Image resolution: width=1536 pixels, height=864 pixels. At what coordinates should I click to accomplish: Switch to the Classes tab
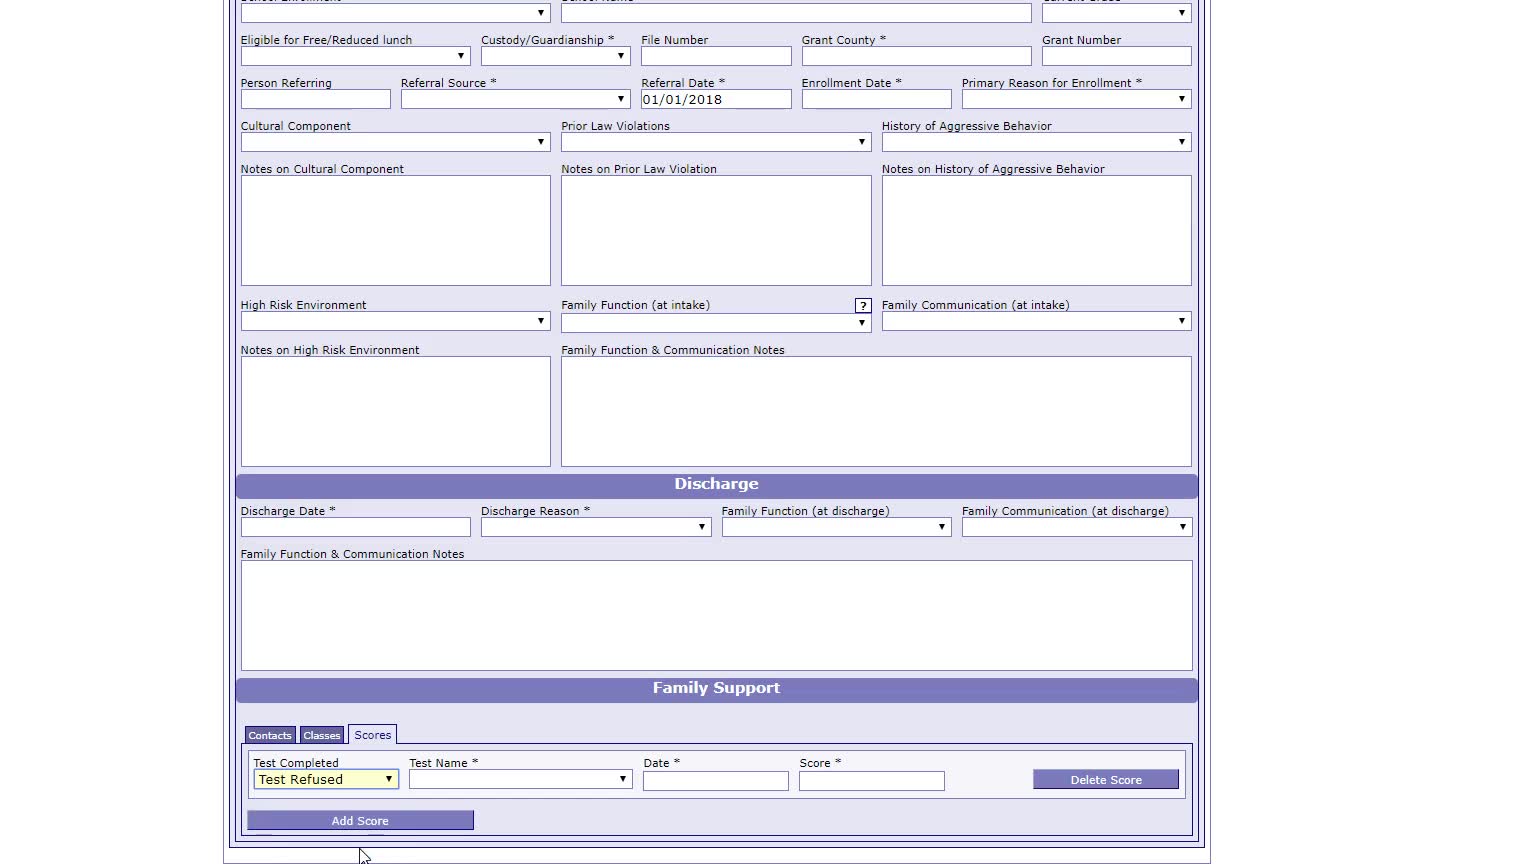point(322,735)
